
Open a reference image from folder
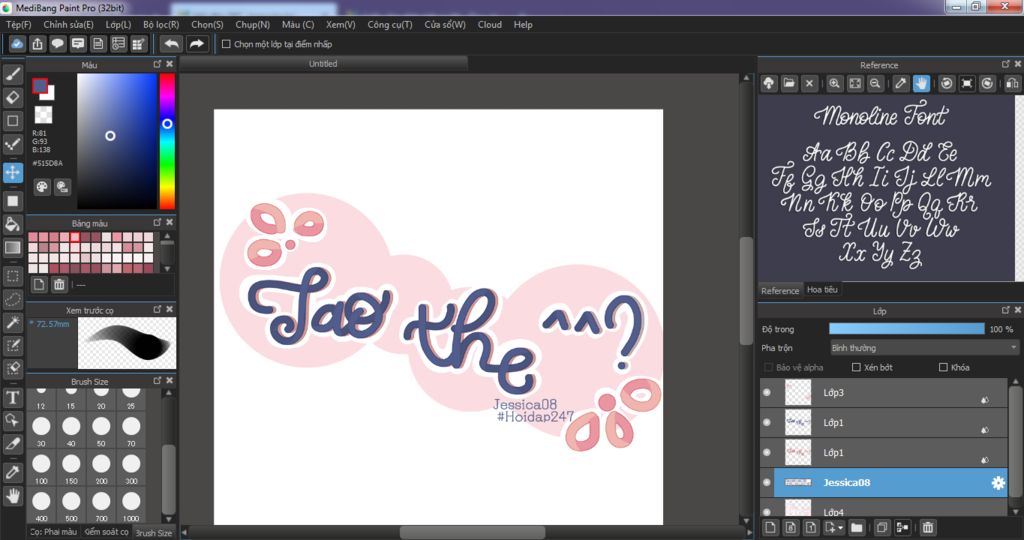click(x=789, y=84)
